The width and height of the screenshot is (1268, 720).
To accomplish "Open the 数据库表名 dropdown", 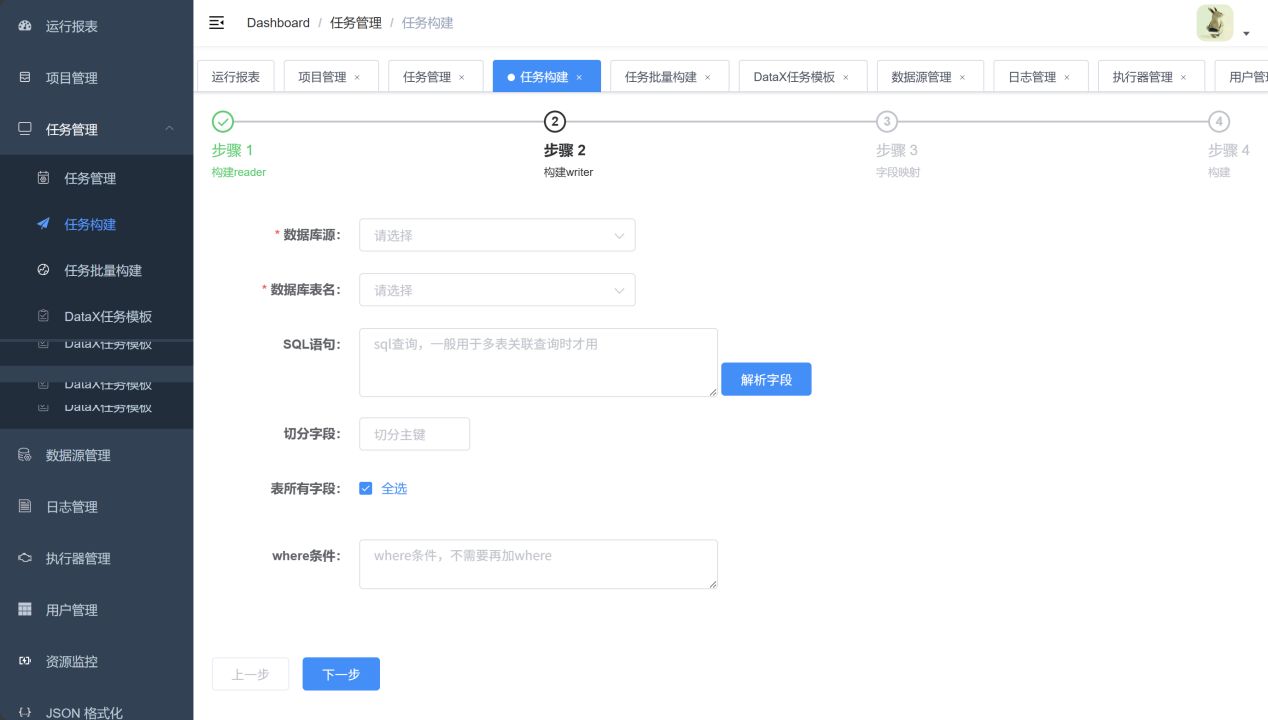I will 497,290.
